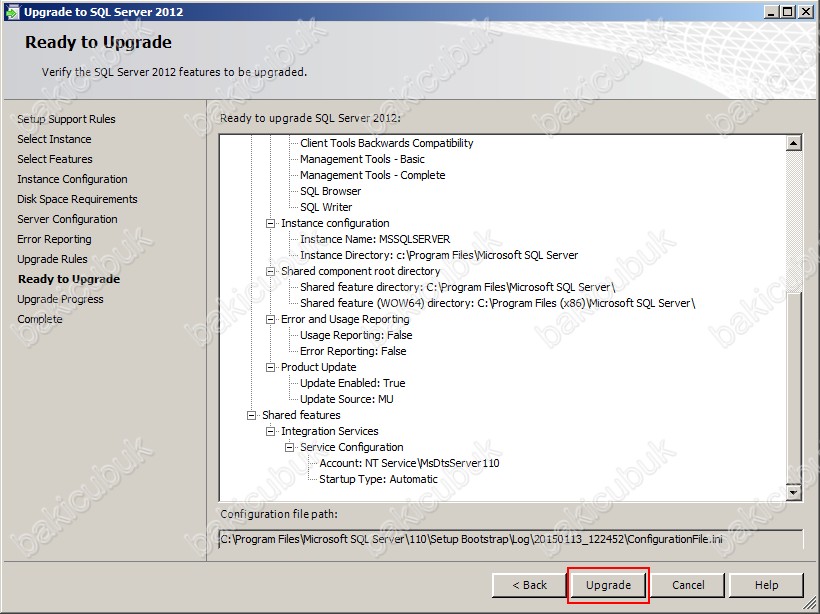Go to the Setup Support Rules step
This screenshot has width=820, height=614.
(x=66, y=119)
